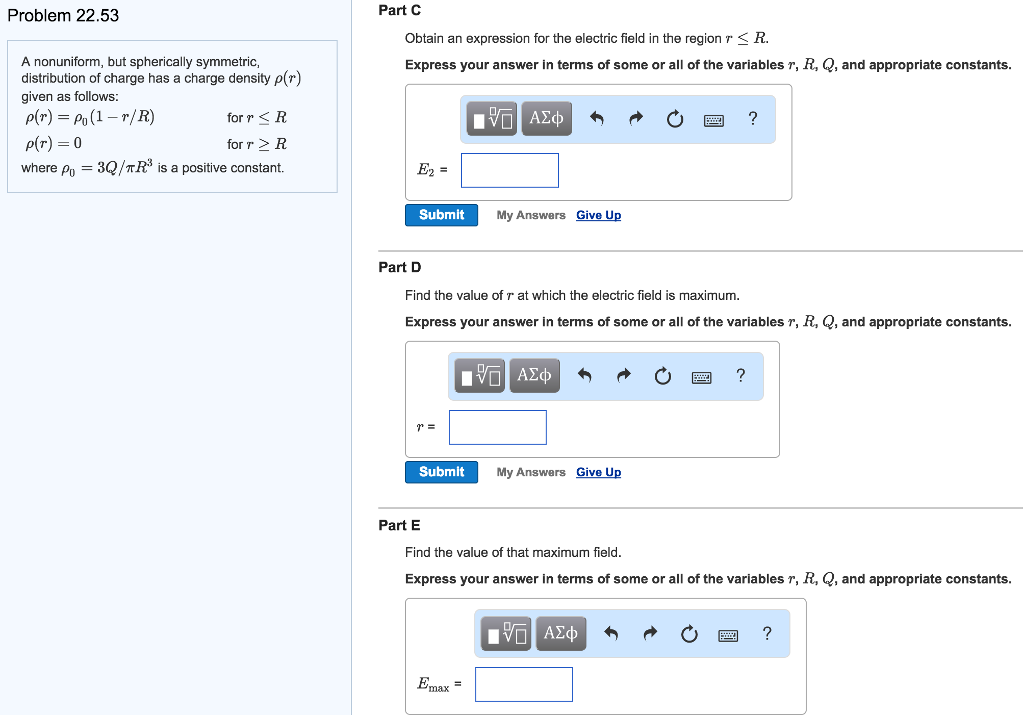Open Greek symbols ΑΣΦ palette in Part E

pyautogui.click(x=561, y=633)
